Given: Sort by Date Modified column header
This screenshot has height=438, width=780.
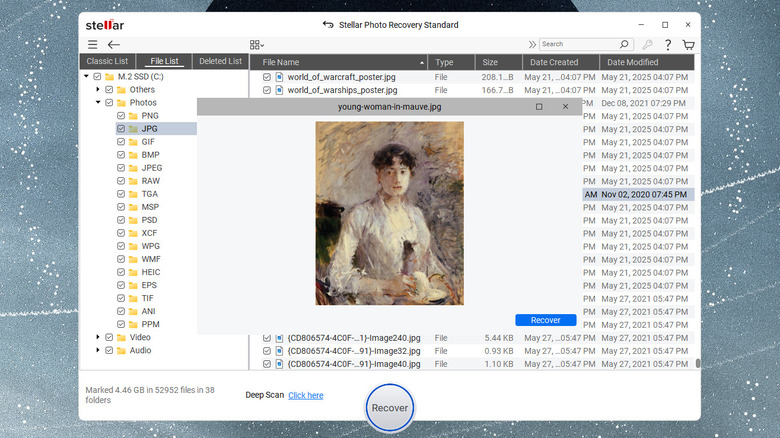Looking at the screenshot, I should (646, 62).
